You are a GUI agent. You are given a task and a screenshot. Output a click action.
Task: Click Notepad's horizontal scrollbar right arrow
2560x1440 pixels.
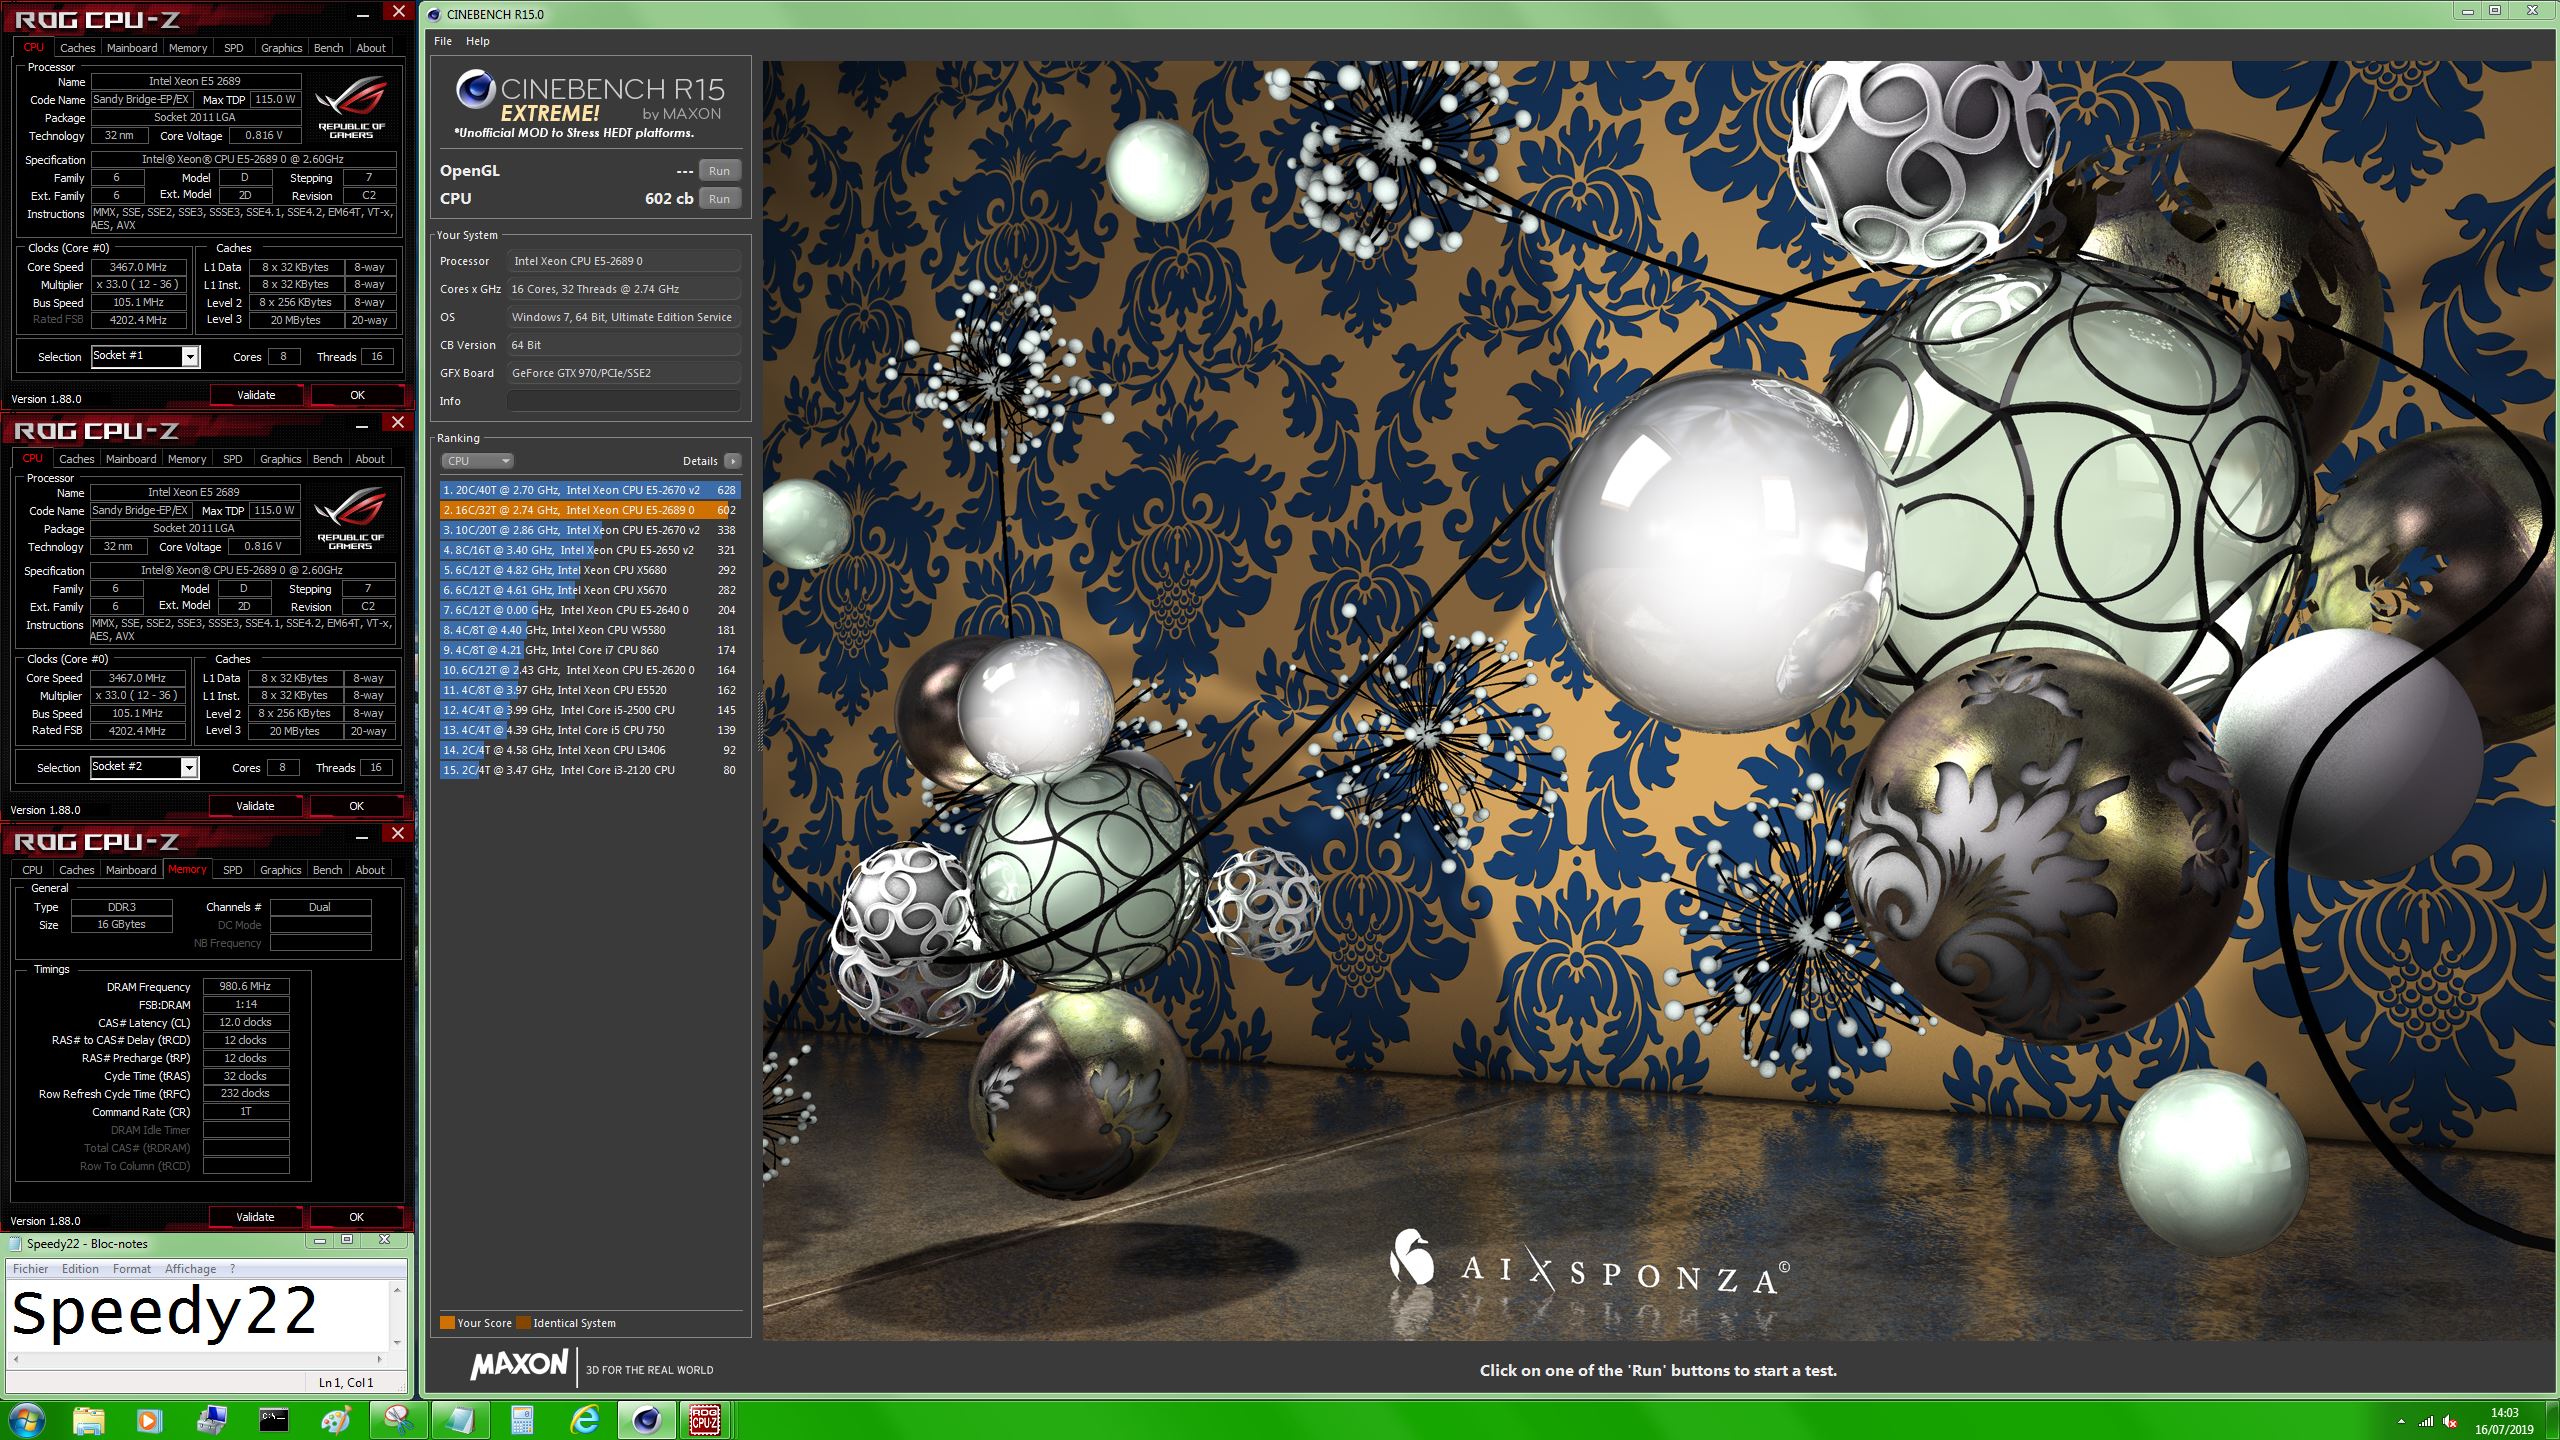(x=379, y=1359)
